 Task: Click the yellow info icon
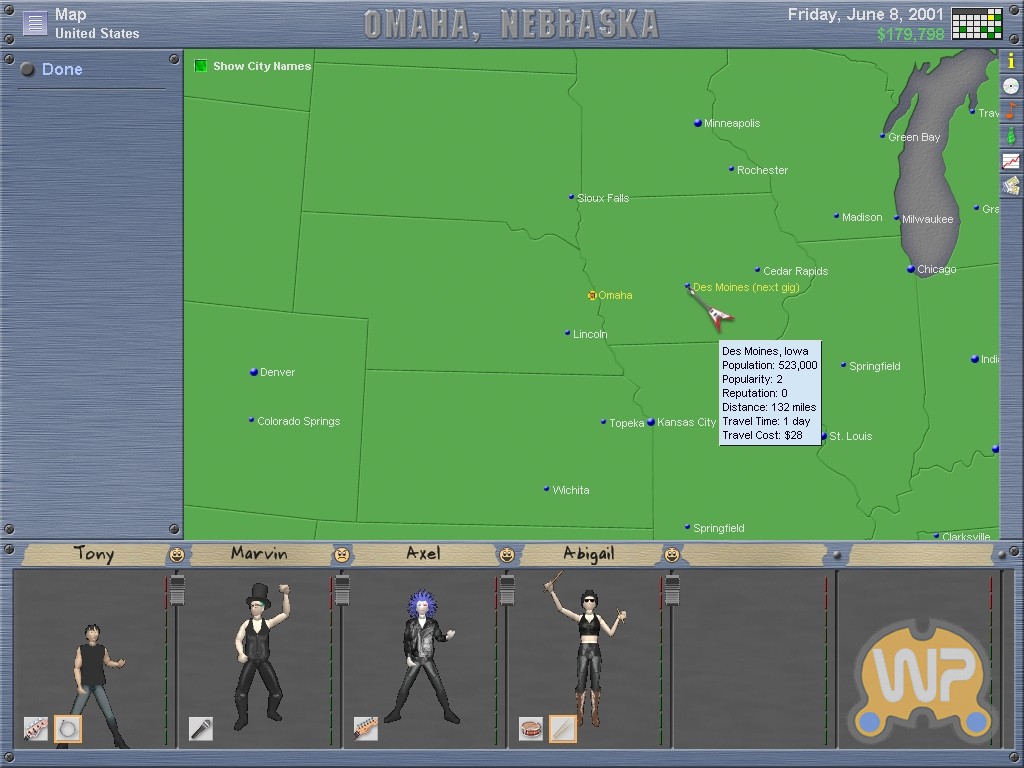[x=1011, y=61]
